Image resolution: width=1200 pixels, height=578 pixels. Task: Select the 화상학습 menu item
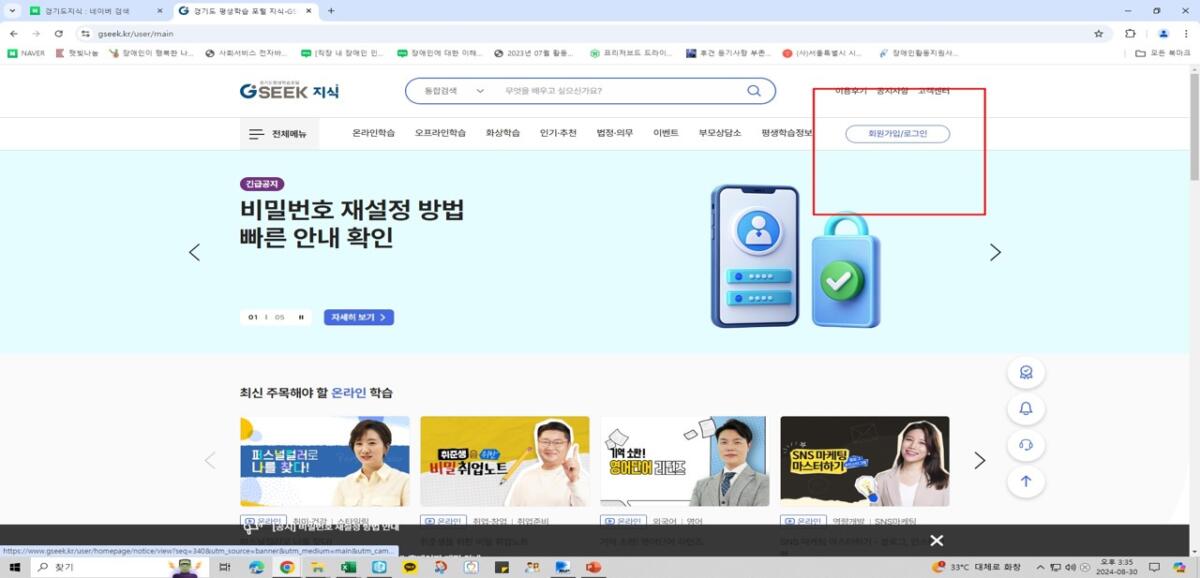(x=503, y=133)
